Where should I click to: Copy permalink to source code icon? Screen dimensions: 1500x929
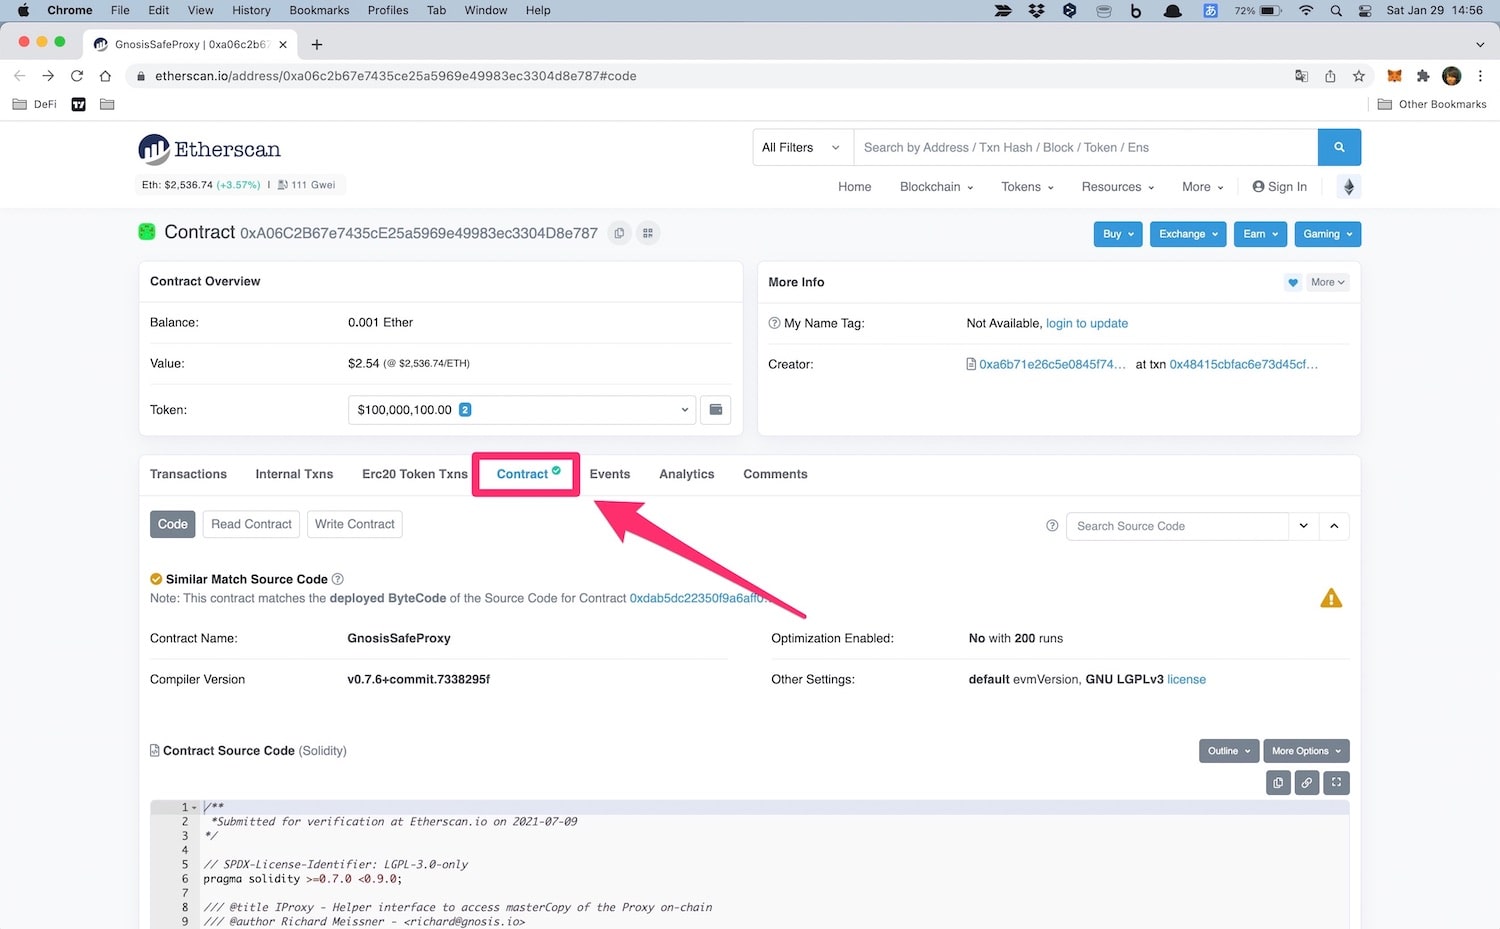1307,782
